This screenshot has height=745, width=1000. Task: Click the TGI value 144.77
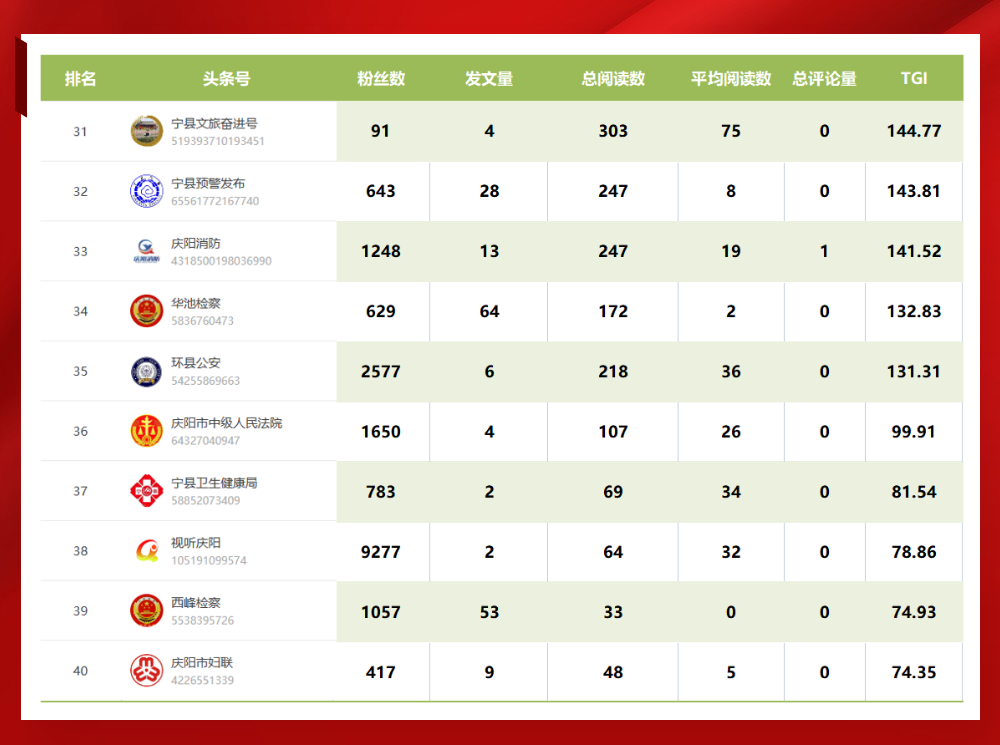pyautogui.click(x=914, y=131)
